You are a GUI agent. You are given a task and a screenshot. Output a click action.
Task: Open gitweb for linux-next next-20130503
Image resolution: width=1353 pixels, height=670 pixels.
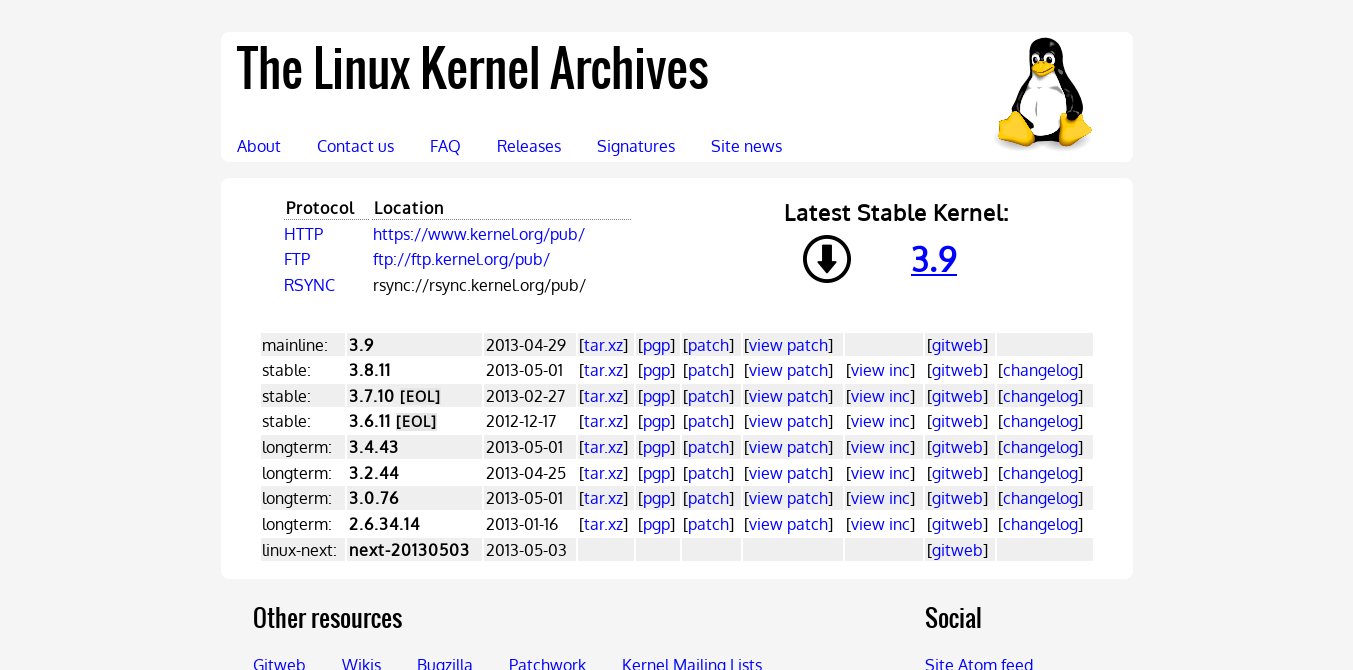coord(958,550)
